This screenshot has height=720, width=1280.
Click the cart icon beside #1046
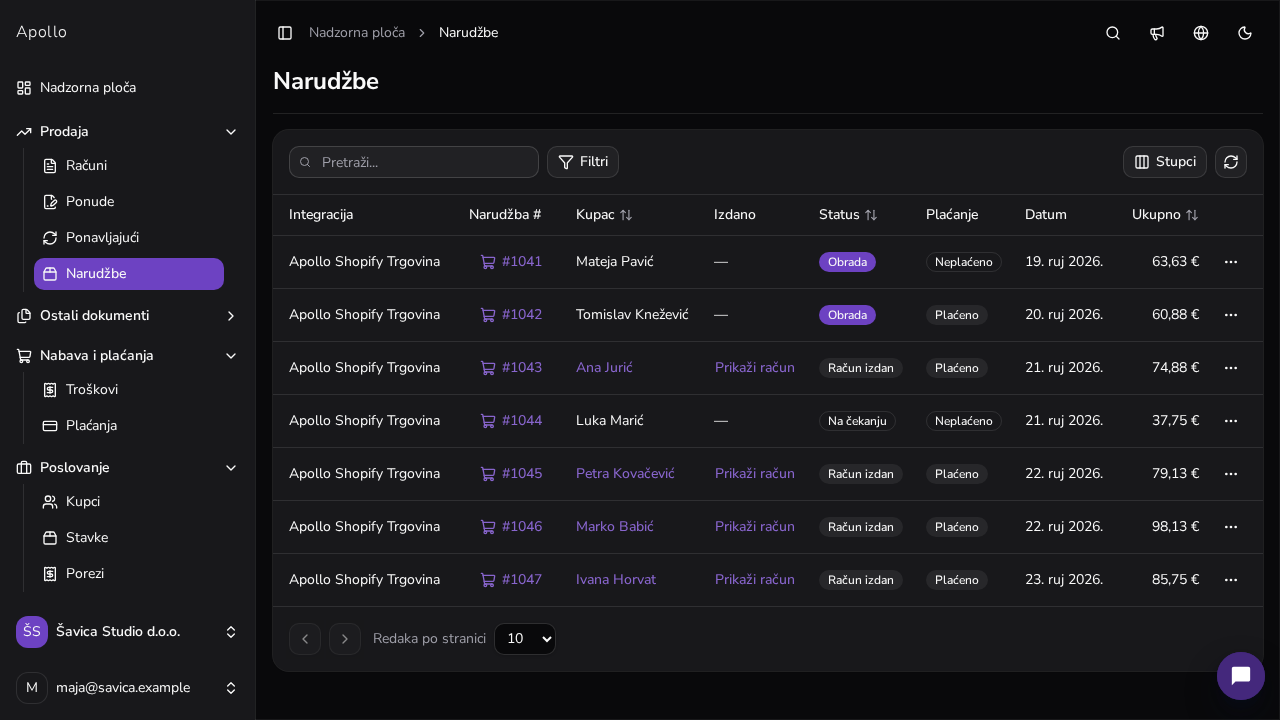pyautogui.click(x=488, y=527)
